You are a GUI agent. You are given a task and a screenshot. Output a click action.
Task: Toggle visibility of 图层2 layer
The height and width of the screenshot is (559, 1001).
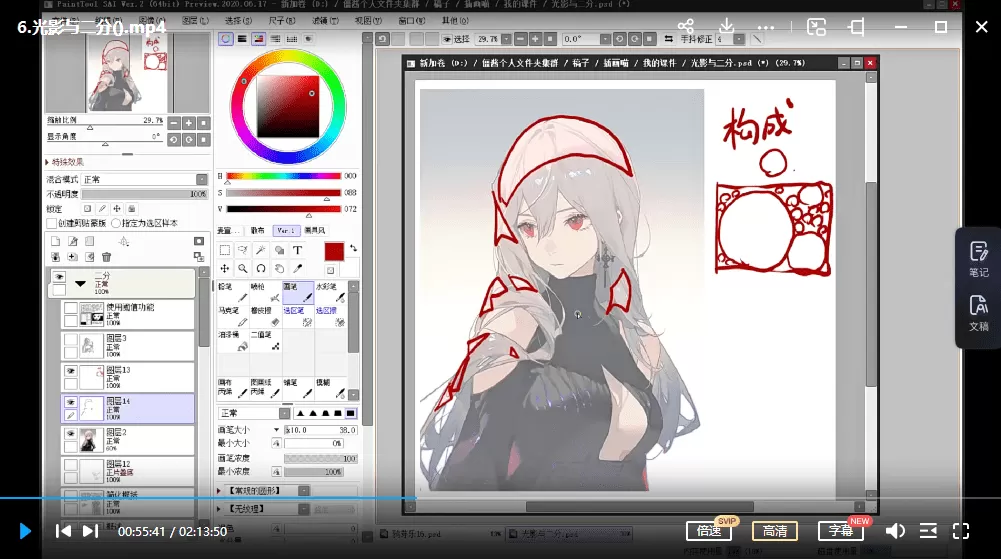click(x=71, y=434)
